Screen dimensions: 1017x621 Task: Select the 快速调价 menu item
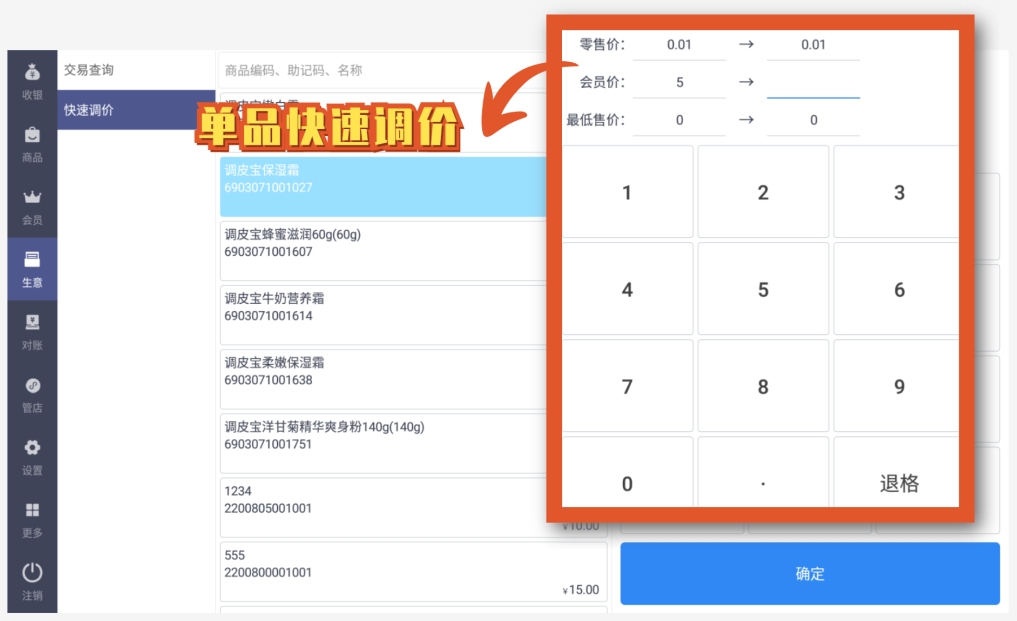point(135,110)
